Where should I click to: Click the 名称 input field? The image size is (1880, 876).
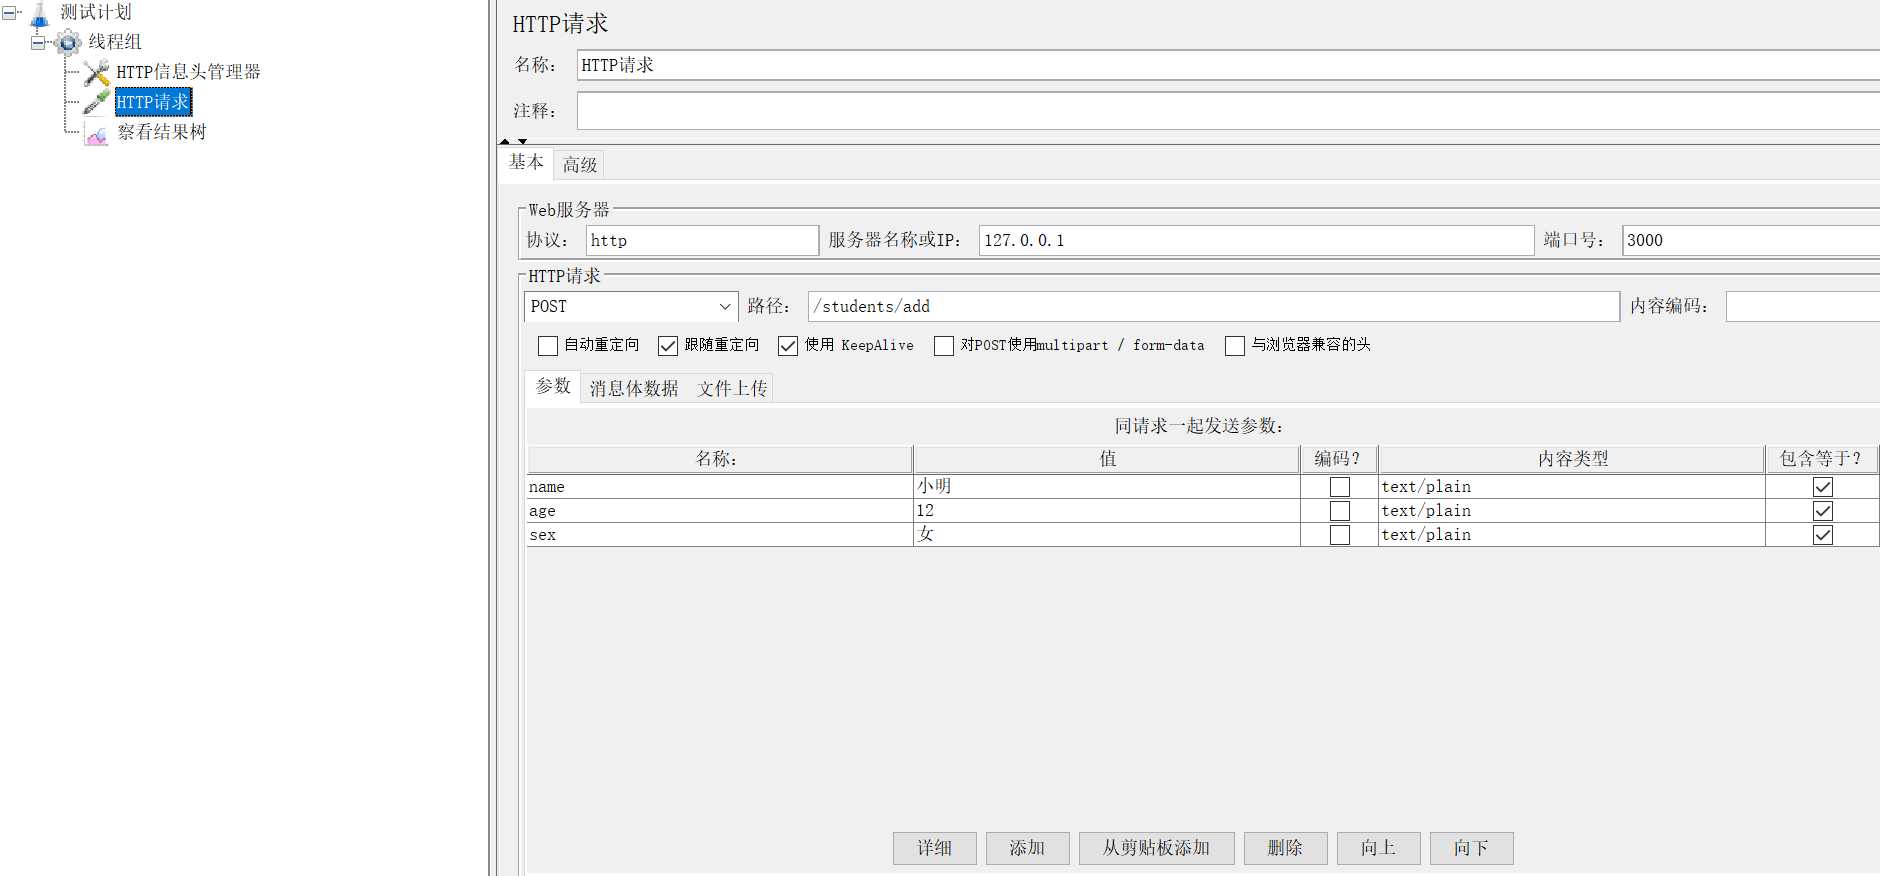coord(1228,65)
